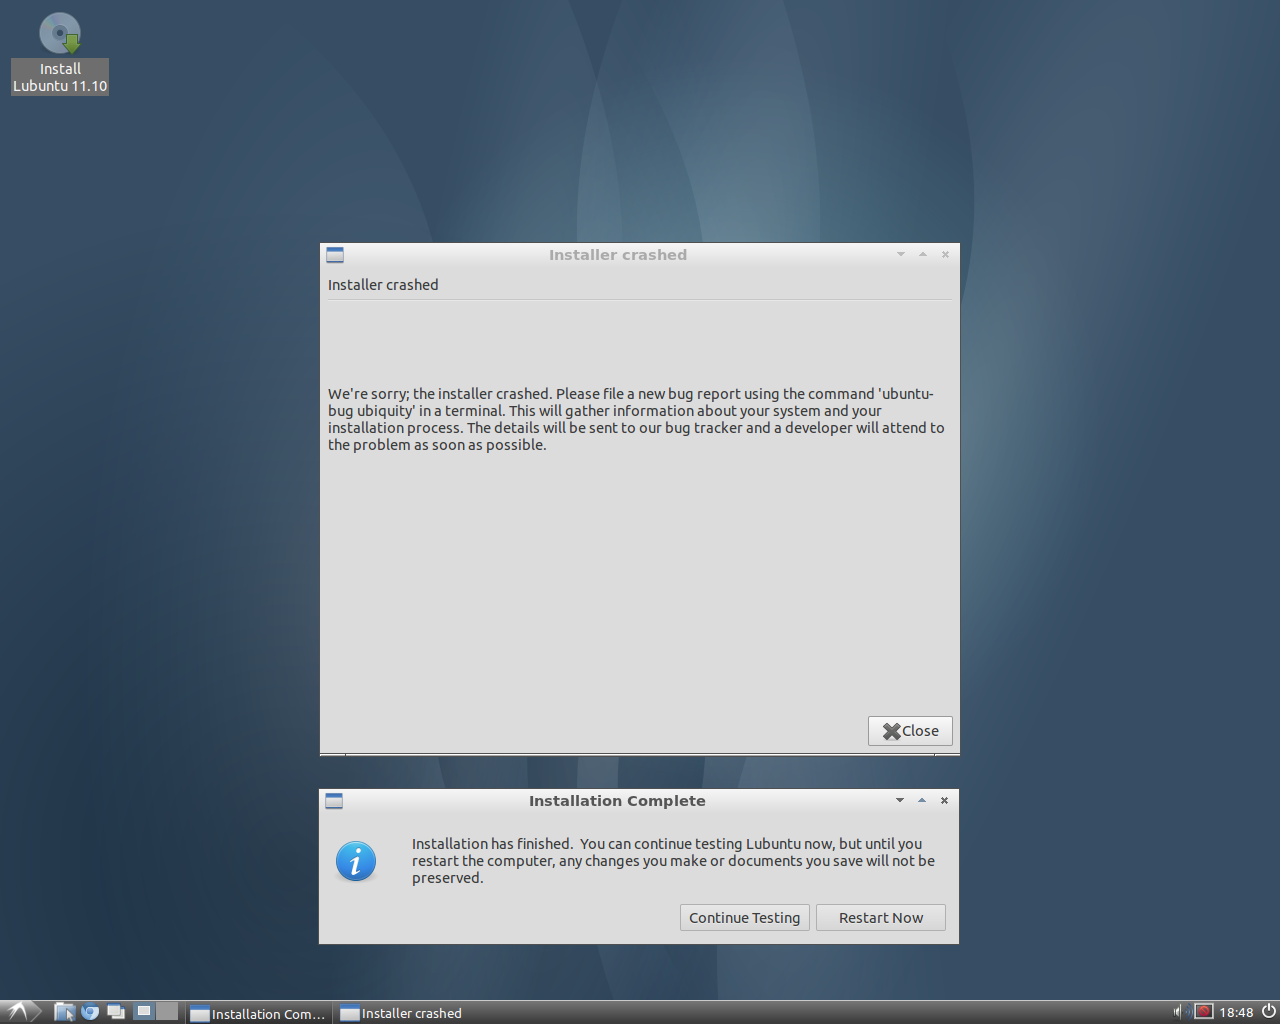The image size is (1280, 1024).
Task: Launch the Chromium browser from the panel
Action: point(90,1012)
